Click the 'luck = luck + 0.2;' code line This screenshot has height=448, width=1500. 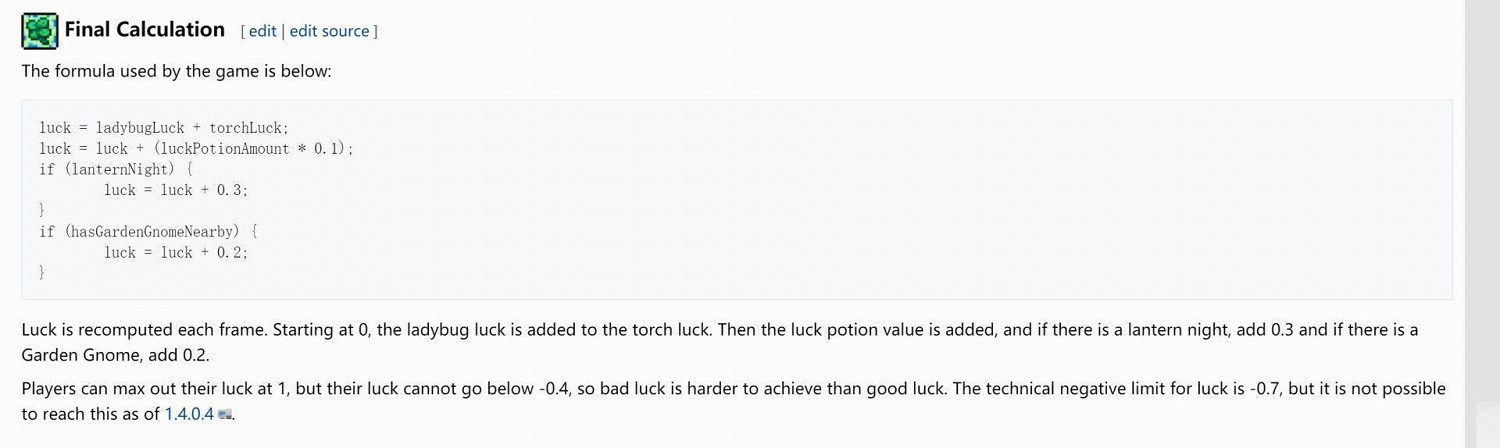pos(176,252)
